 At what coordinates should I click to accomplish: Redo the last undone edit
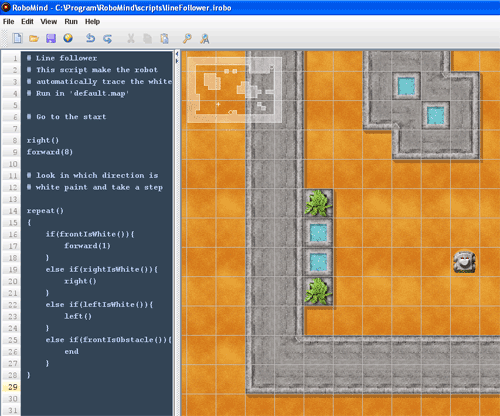point(107,39)
